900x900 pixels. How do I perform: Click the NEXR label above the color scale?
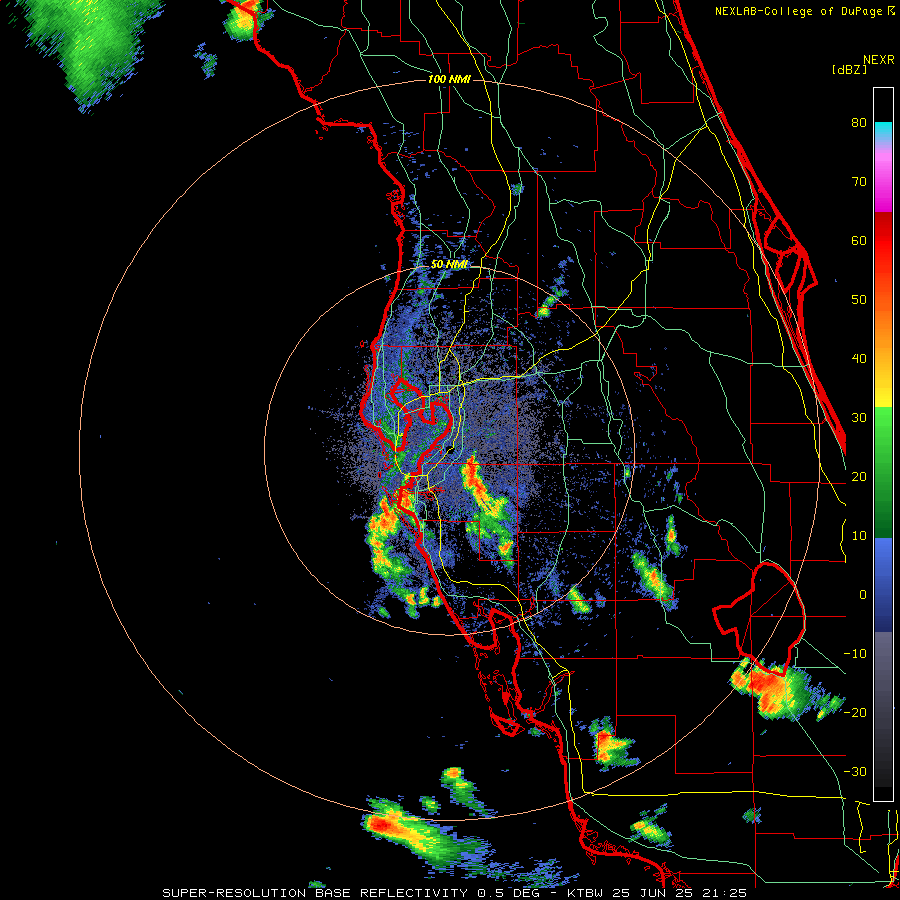(x=879, y=60)
